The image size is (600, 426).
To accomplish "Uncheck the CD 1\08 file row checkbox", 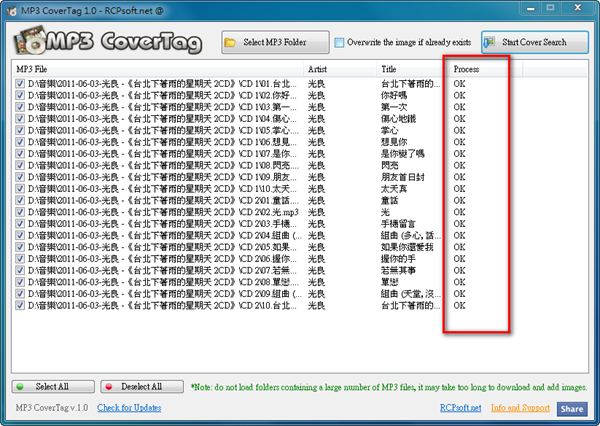I will (20, 165).
